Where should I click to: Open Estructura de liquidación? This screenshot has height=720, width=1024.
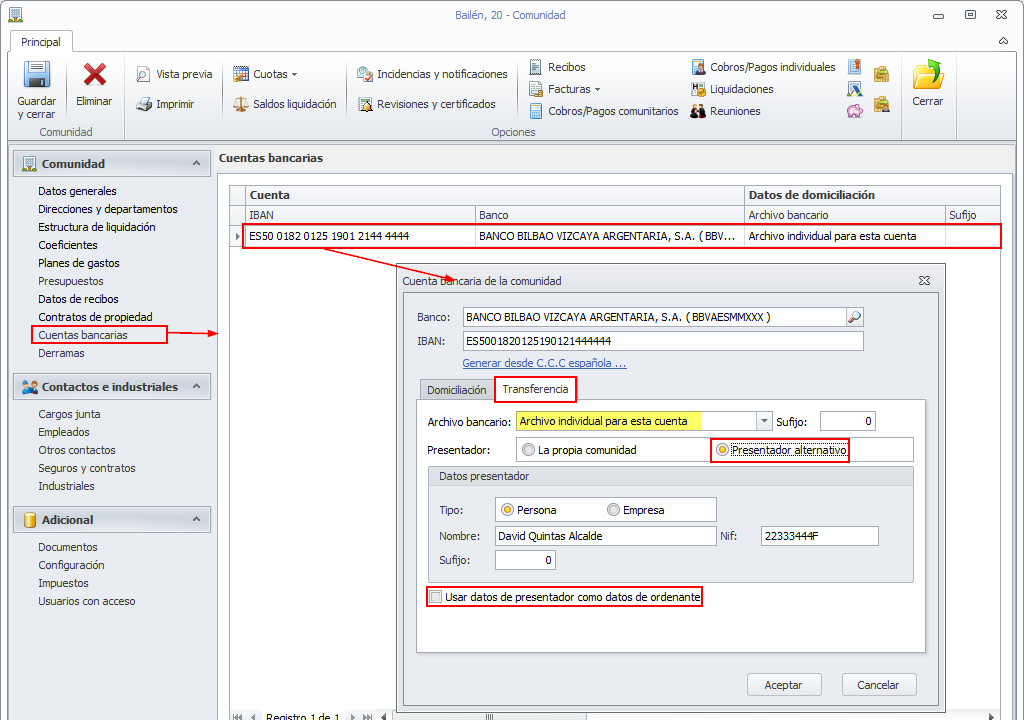point(97,227)
